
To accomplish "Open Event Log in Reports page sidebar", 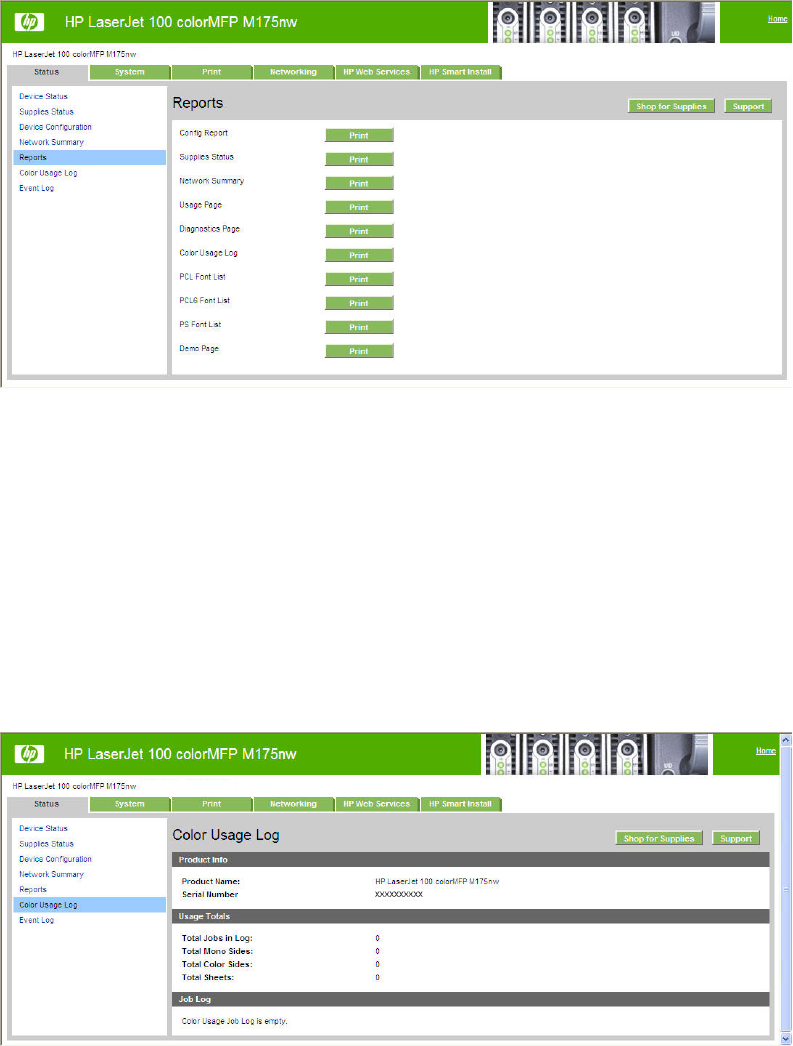I will [x=37, y=188].
